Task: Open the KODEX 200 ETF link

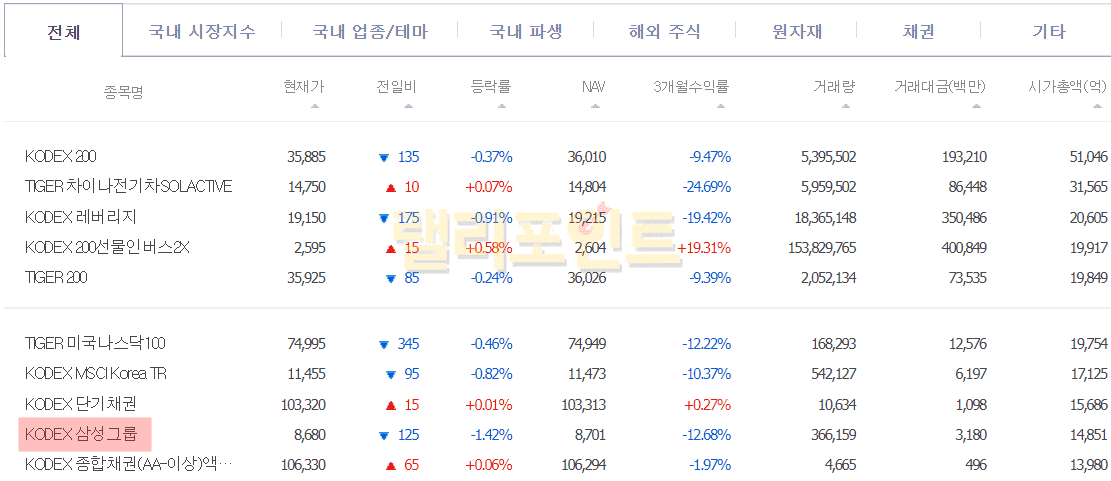Action: tap(61, 156)
